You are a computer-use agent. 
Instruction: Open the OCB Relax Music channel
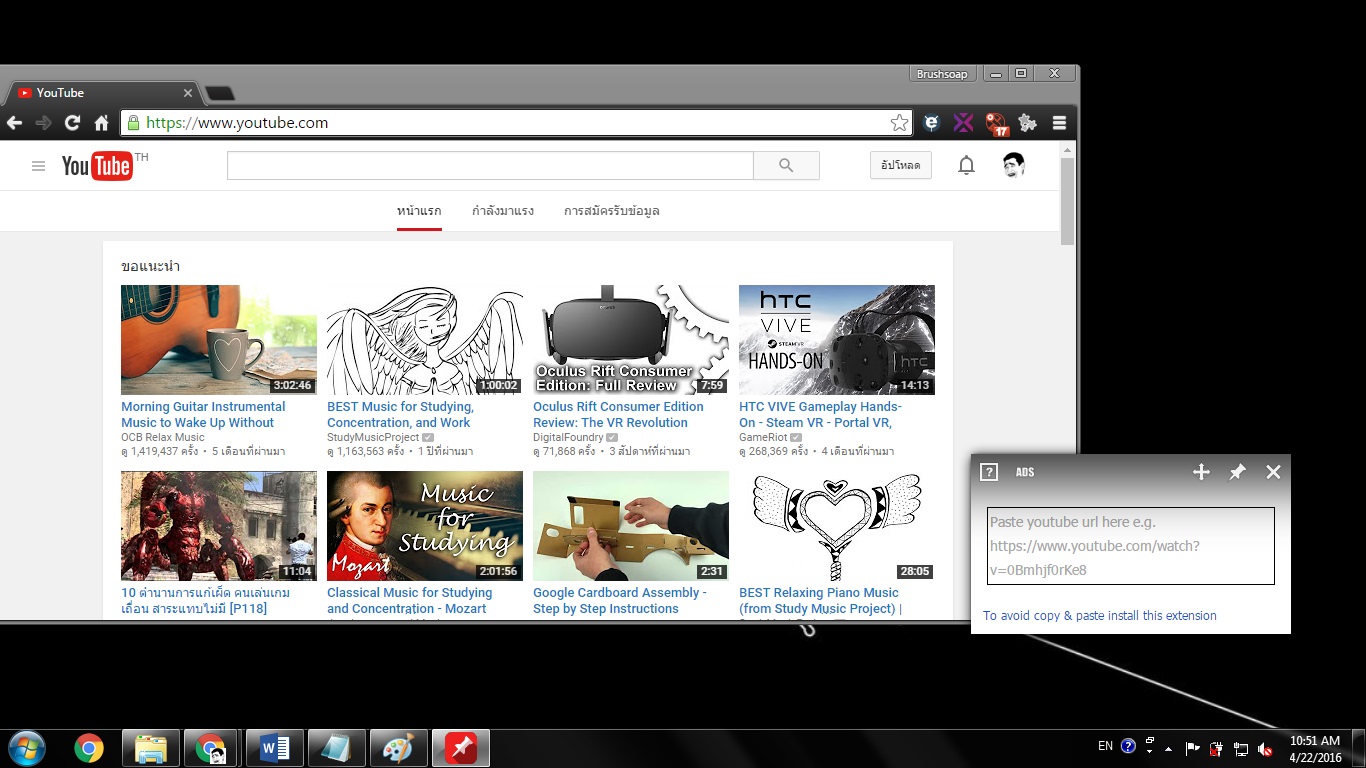(x=163, y=437)
